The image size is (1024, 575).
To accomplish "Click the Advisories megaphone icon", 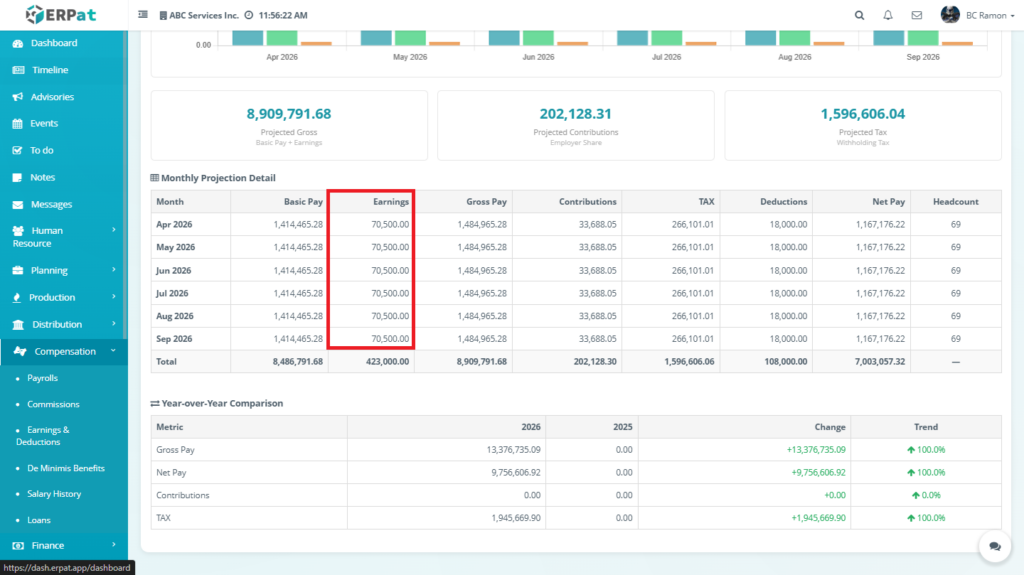I will tap(18, 97).
